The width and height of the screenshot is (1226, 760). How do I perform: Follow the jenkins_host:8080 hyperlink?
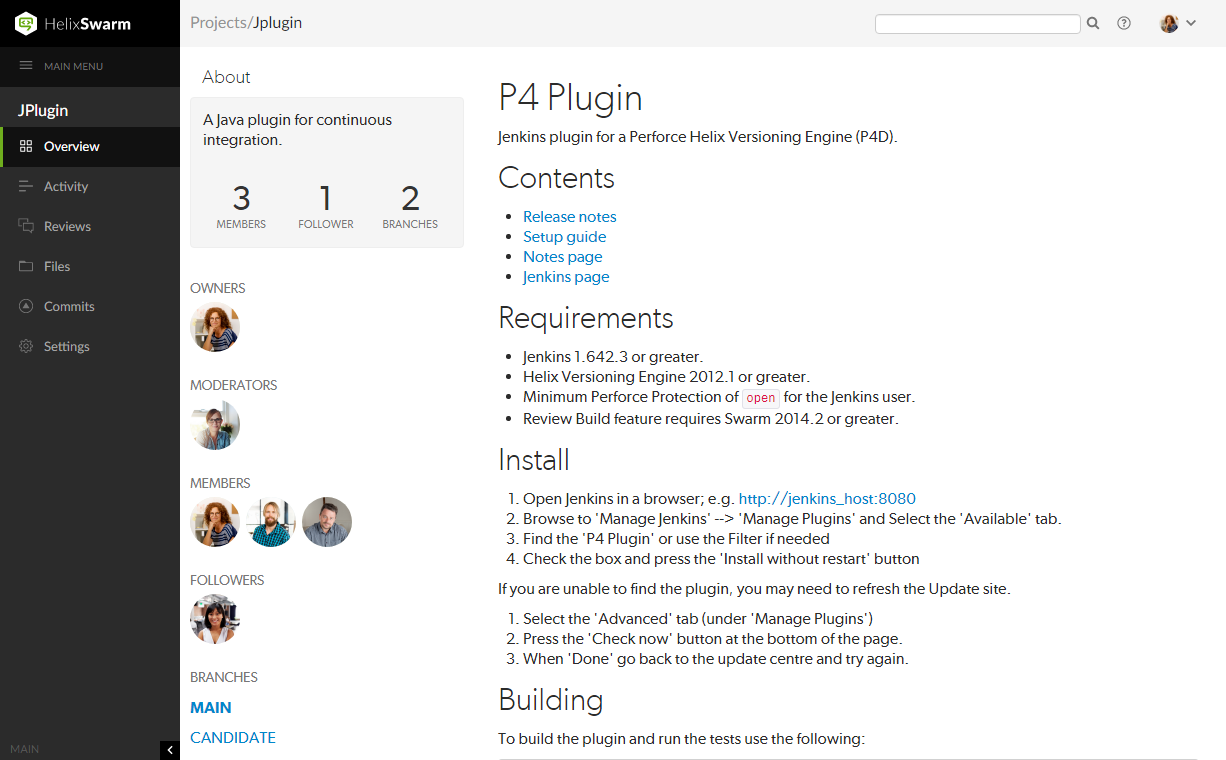point(826,498)
